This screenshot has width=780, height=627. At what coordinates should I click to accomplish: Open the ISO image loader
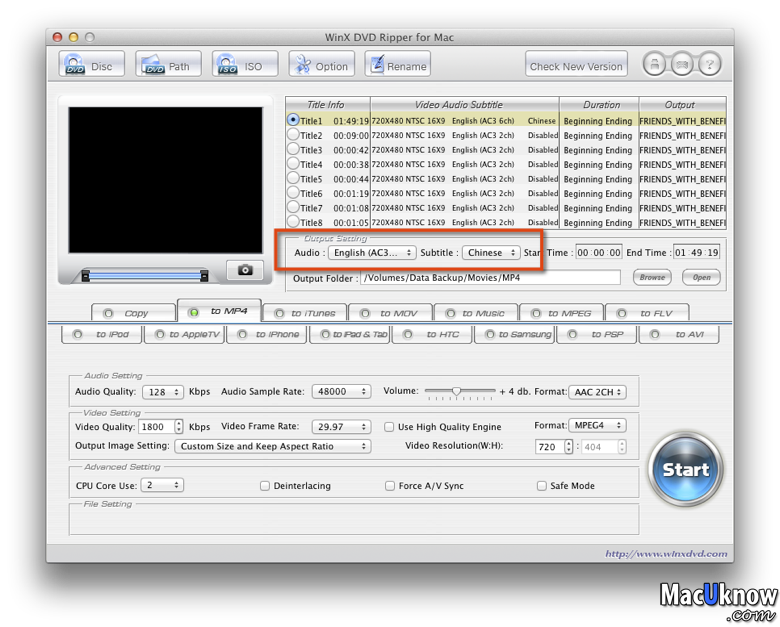coord(241,66)
